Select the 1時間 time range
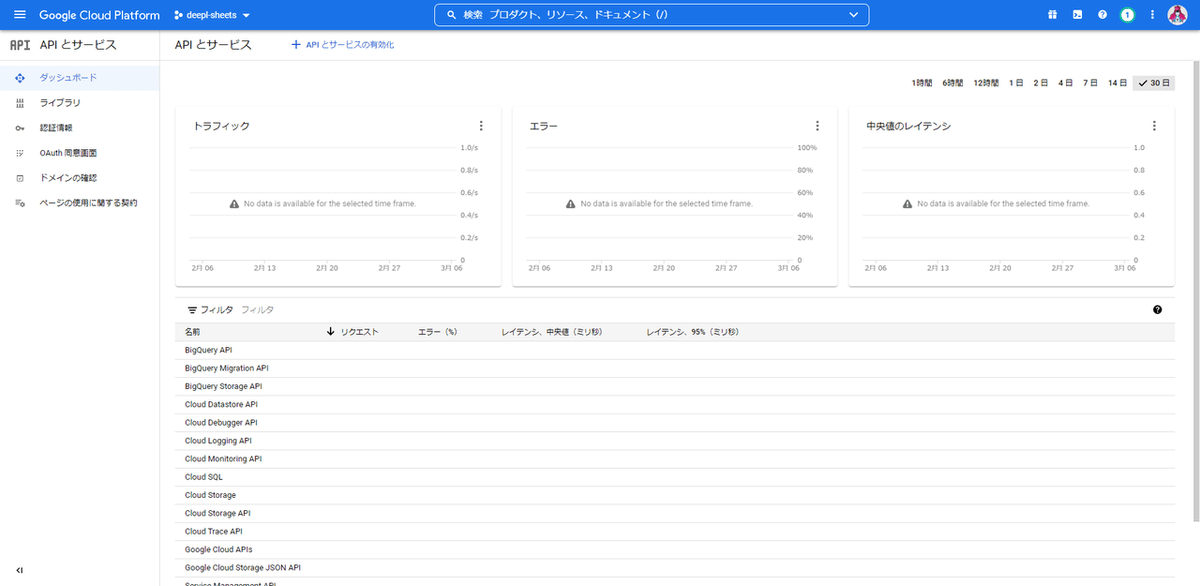This screenshot has height=586, width=1200. click(x=922, y=83)
